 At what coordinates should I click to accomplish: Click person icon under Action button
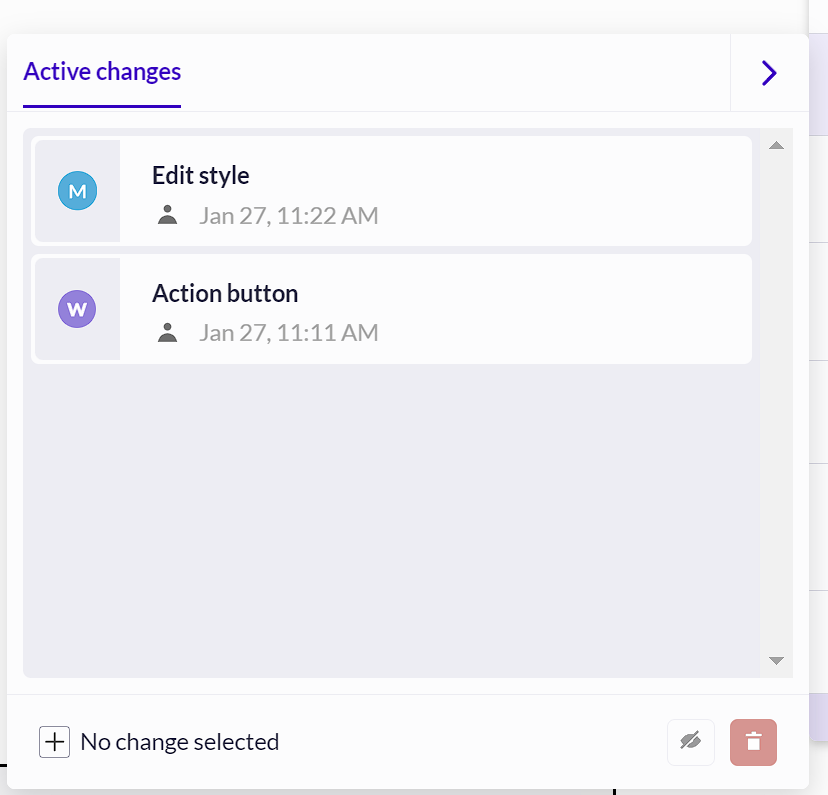(x=167, y=333)
